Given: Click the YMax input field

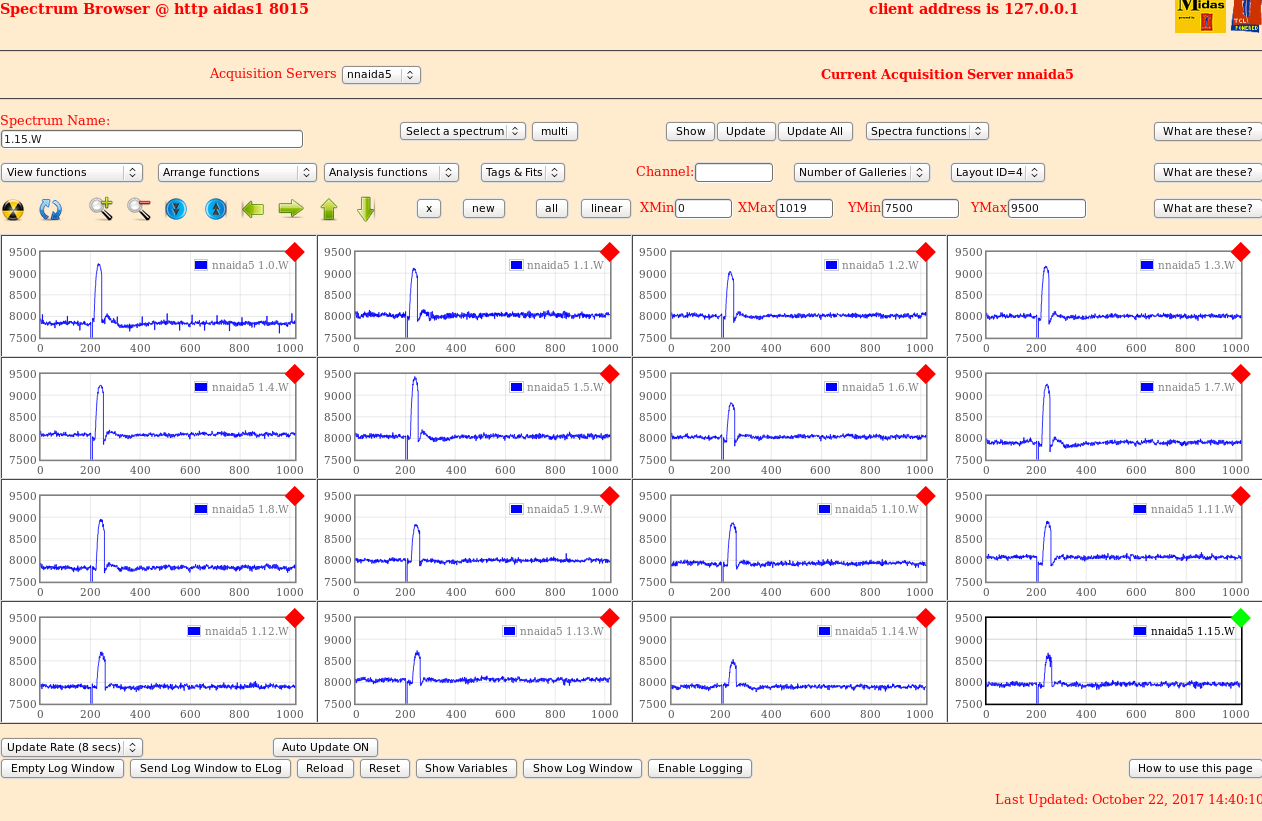Looking at the screenshot, I should [x=1047, y=208].
